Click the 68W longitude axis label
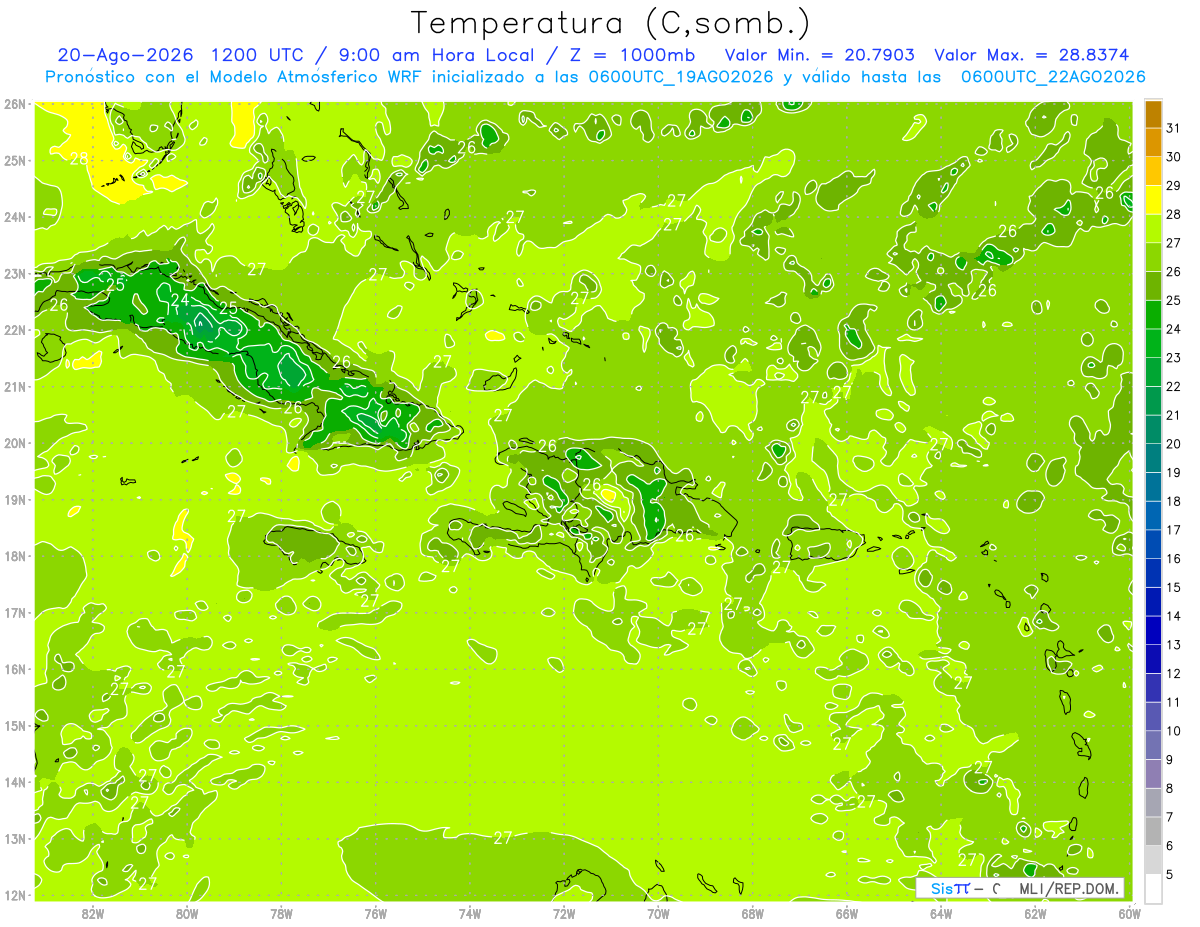The height and width of the screenshot is (927, 1200). point(753,913)
